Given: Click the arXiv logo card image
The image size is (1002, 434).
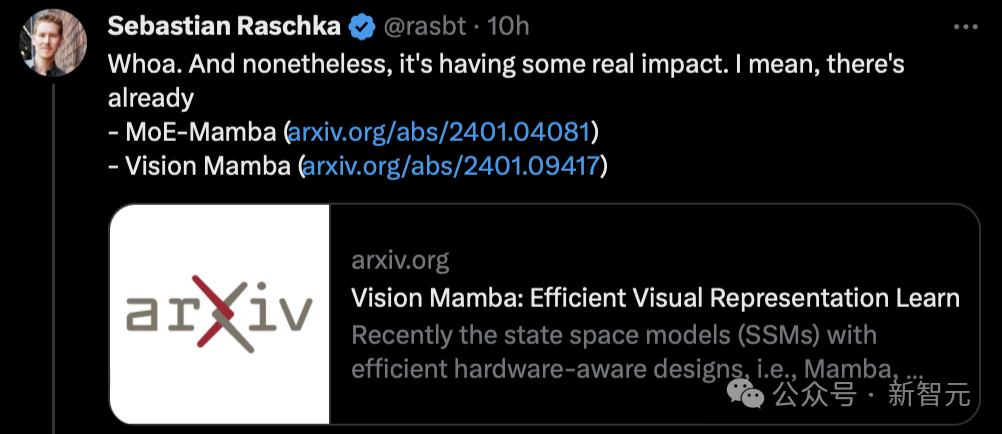Looking at the screenshot, I should point(220,314).
